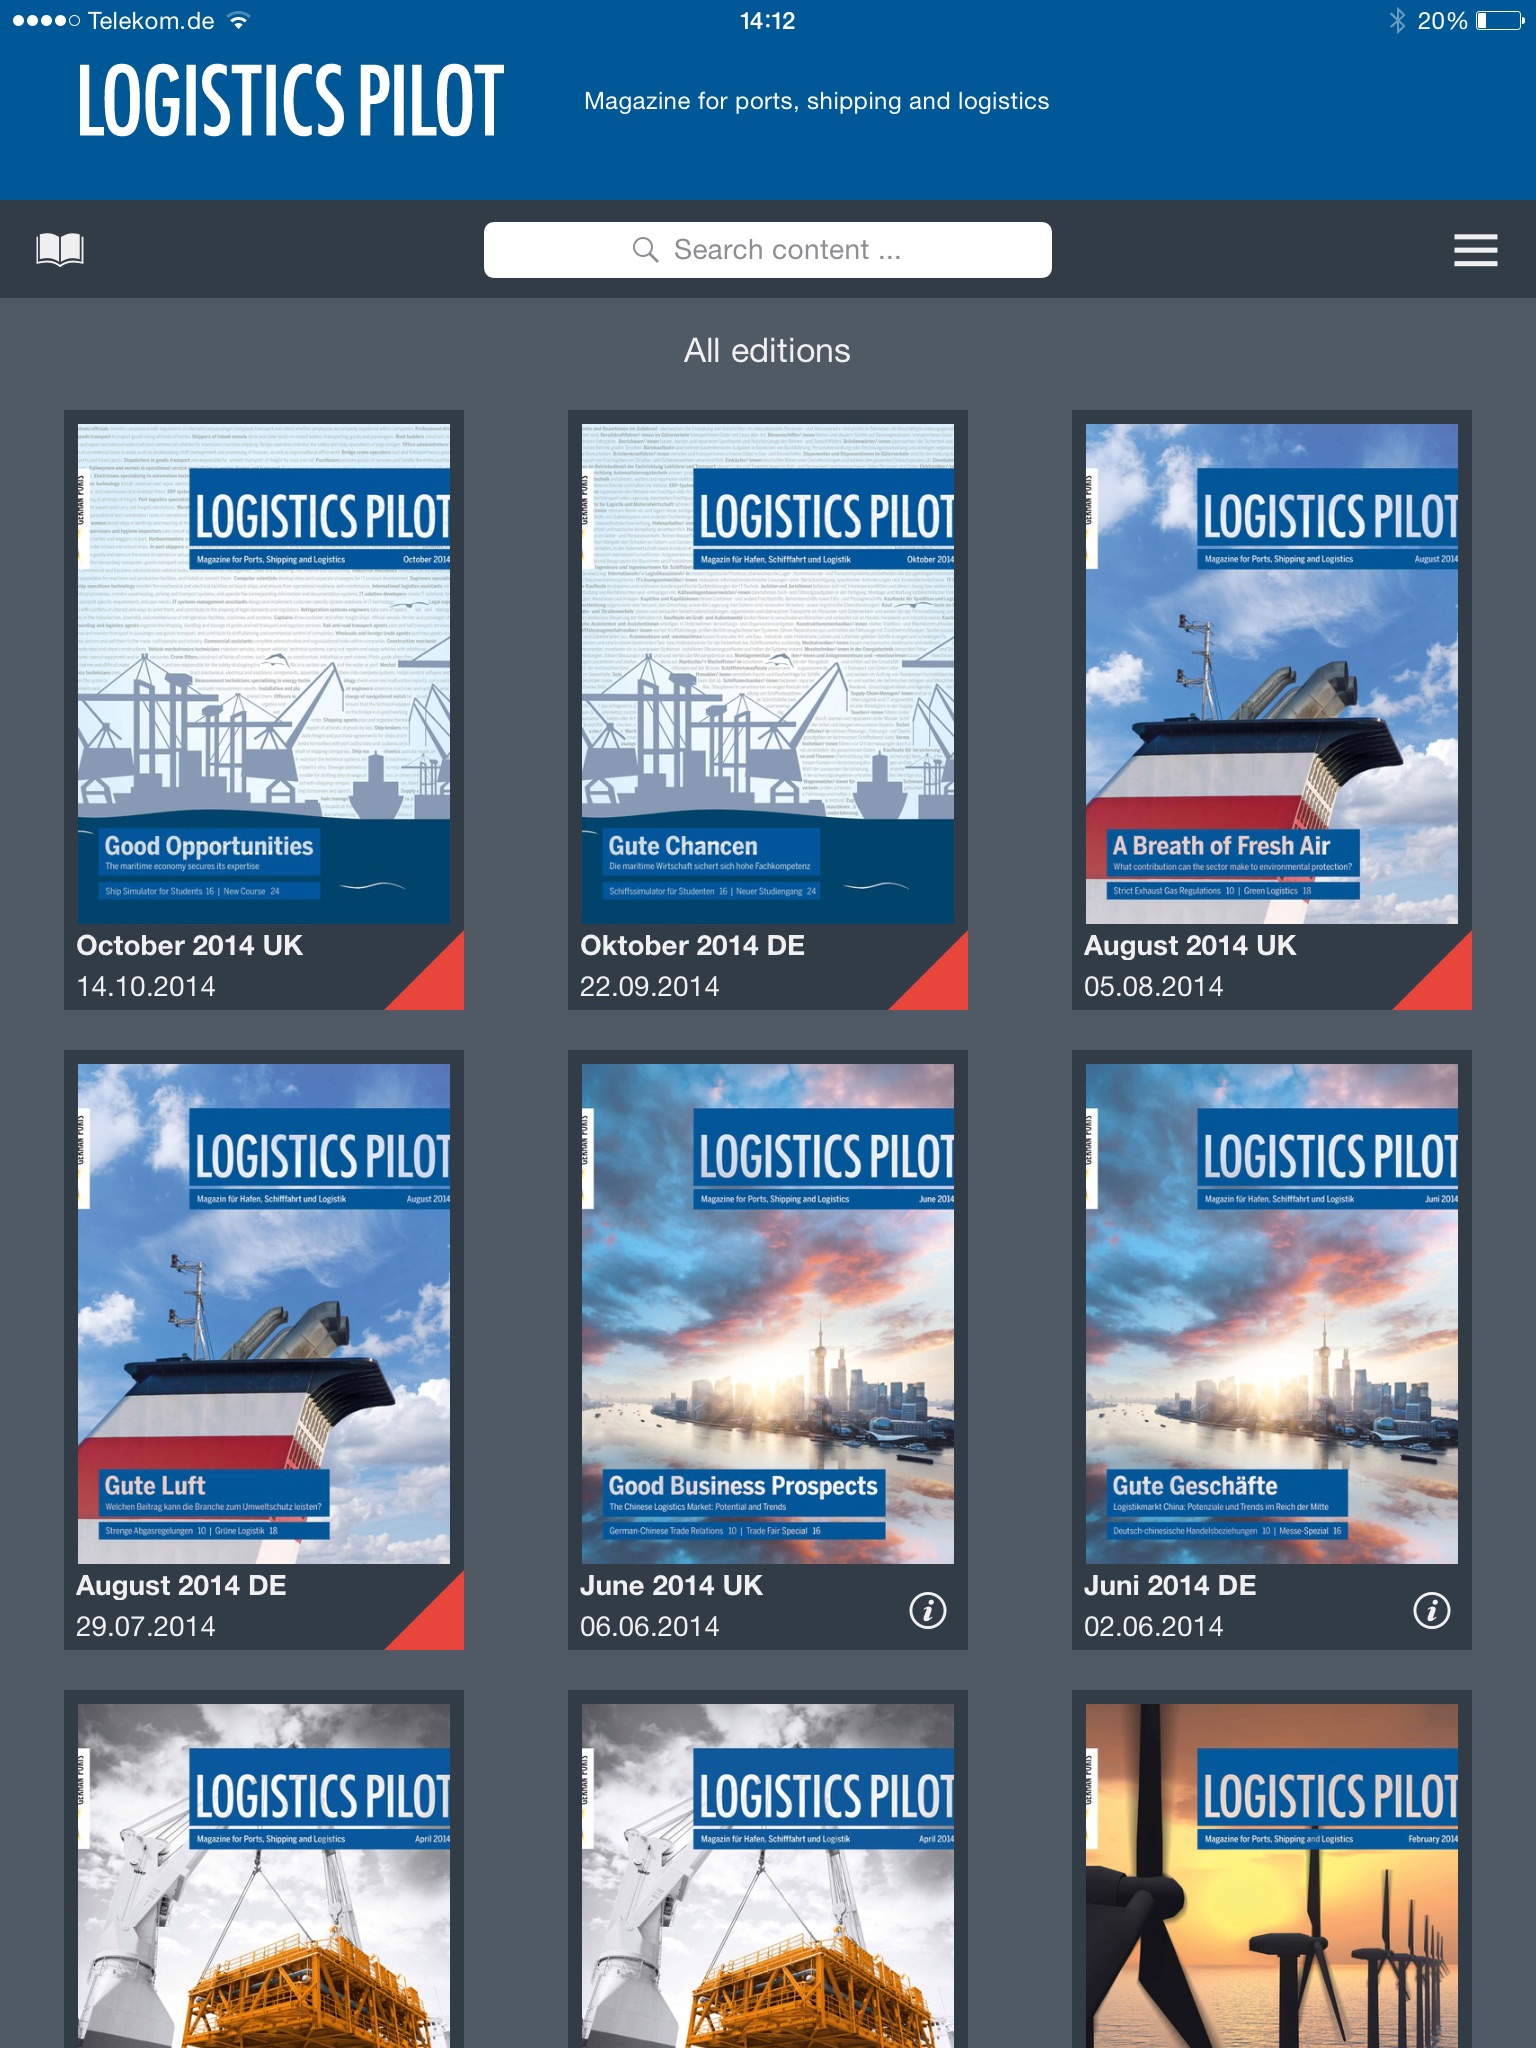
Task: Tap the cellular signal strength dots
Action: point(46,21)
